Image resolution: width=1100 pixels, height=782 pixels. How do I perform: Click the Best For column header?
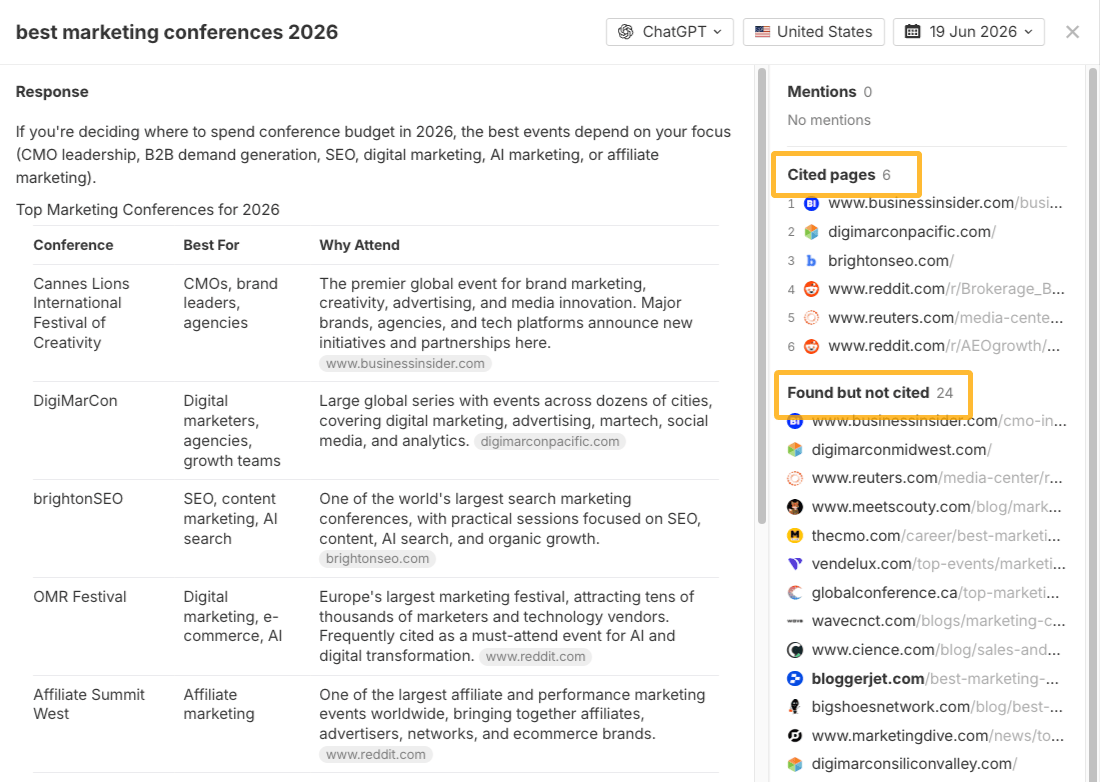click(x=211, y=245)
